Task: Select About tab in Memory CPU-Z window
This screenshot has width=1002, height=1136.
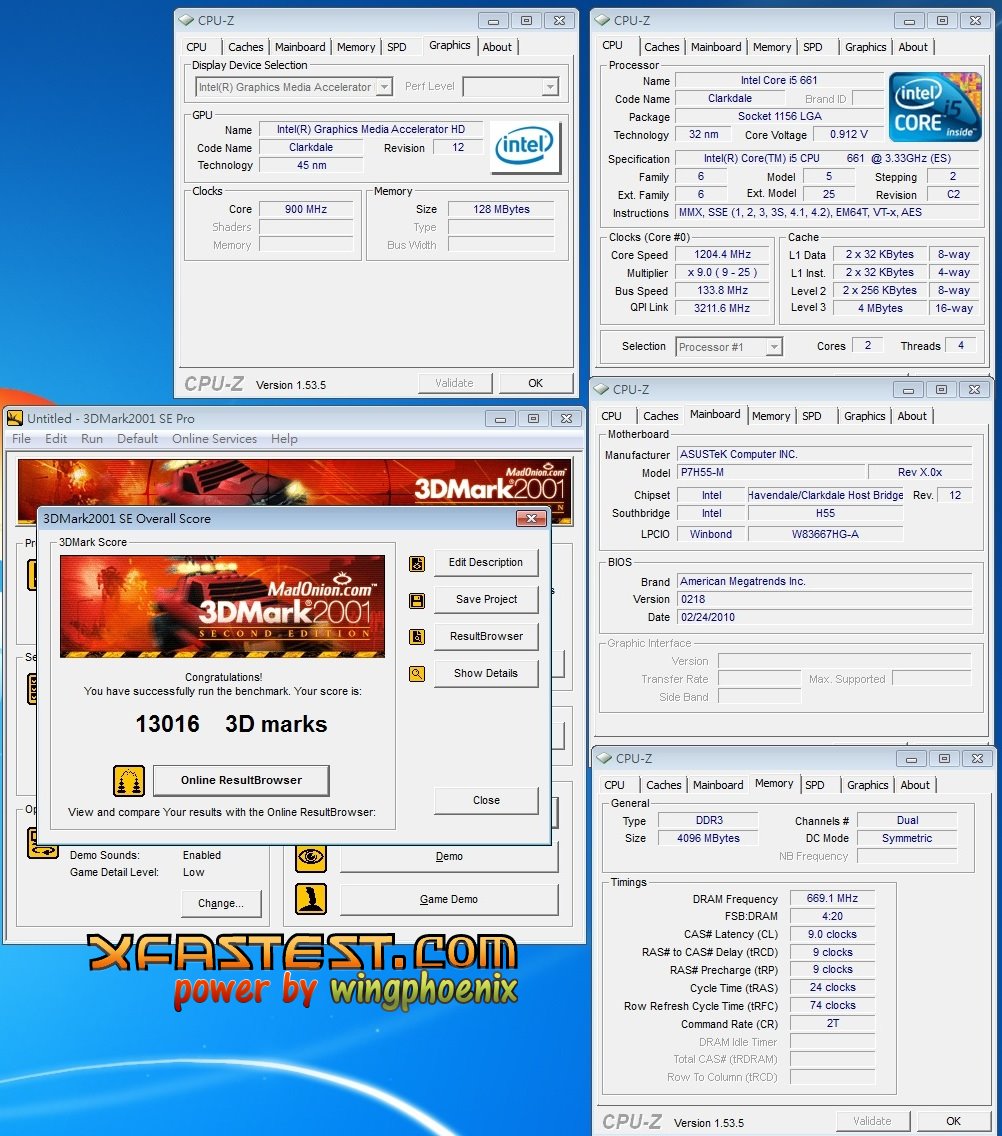Action: pos(915,785)
